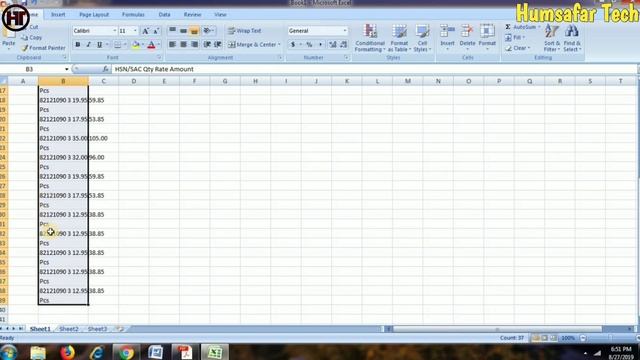640x360 pixels.
Task: Open Chrome from the taskbar
Action: 126,352
